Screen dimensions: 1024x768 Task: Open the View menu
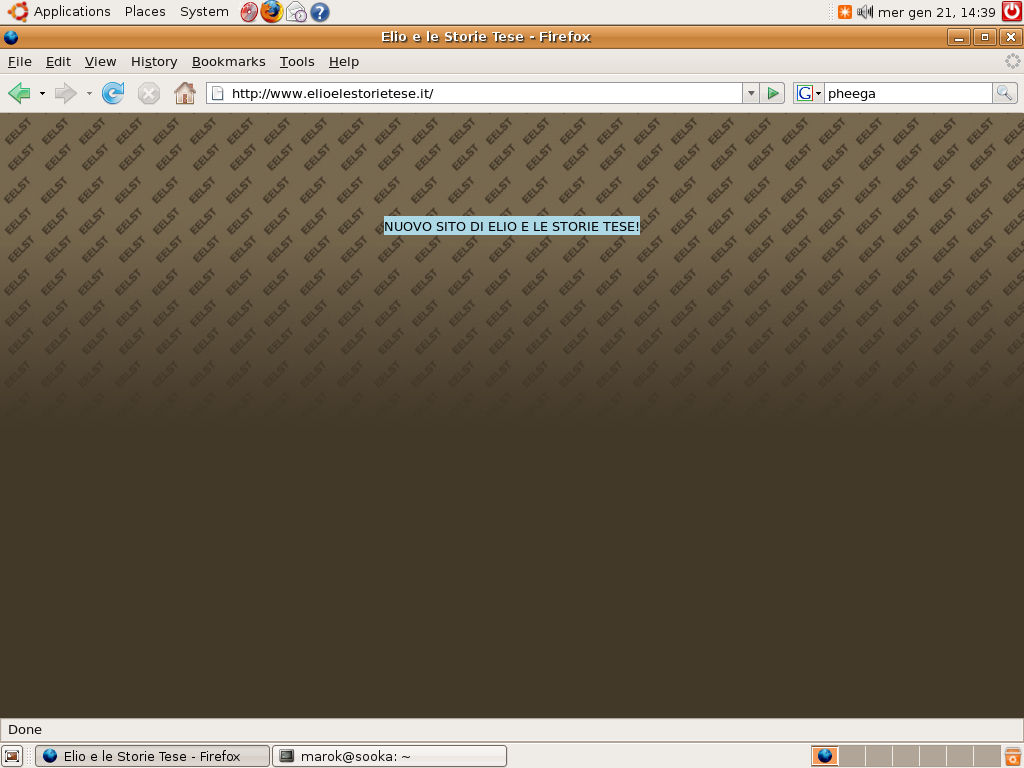[101, 61]
